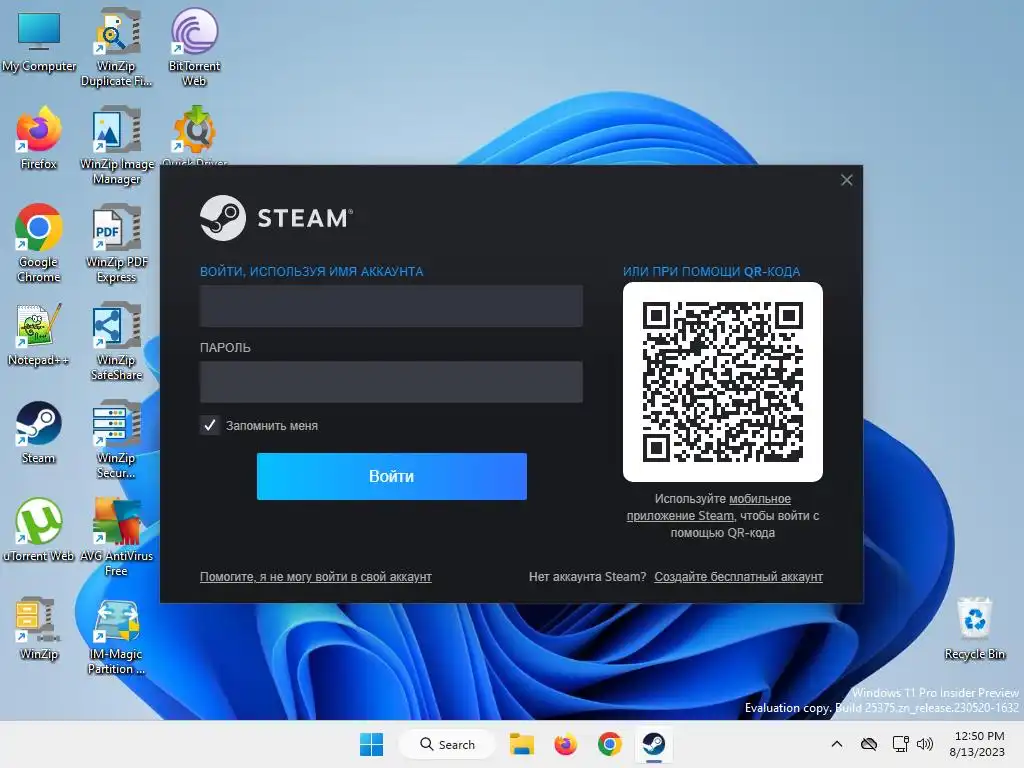The image size is (1024, 768).
Task: Click the Steam taskbar icon
Action: pos(654,744)
